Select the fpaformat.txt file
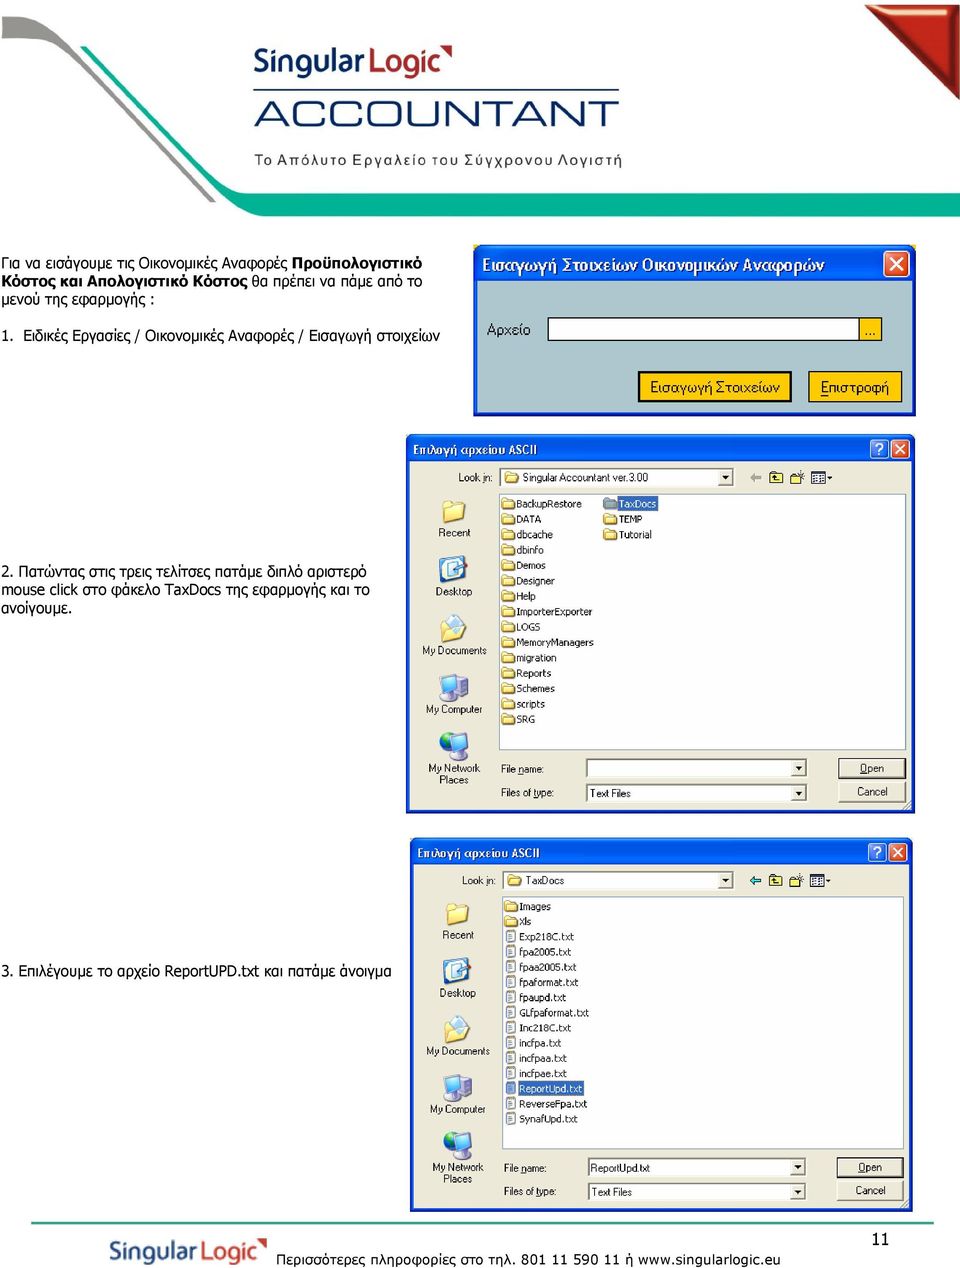Viewport: 960px width, 1268px height. point(542,983)
